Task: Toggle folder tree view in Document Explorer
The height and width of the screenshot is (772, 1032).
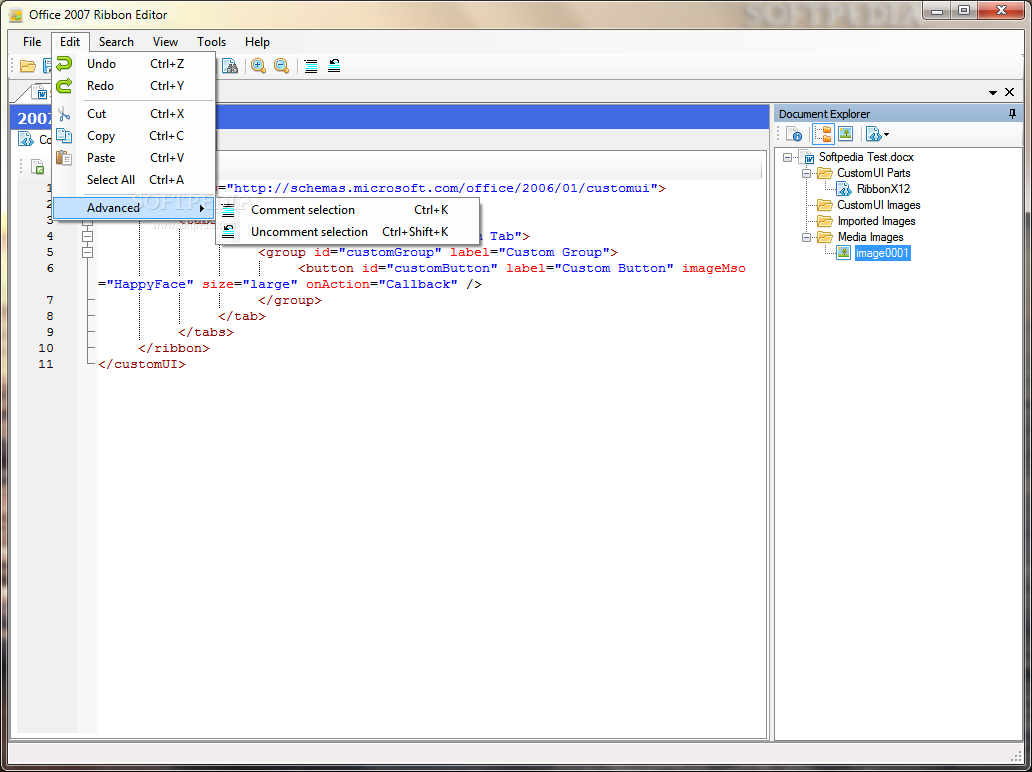Action: (823, 134)
